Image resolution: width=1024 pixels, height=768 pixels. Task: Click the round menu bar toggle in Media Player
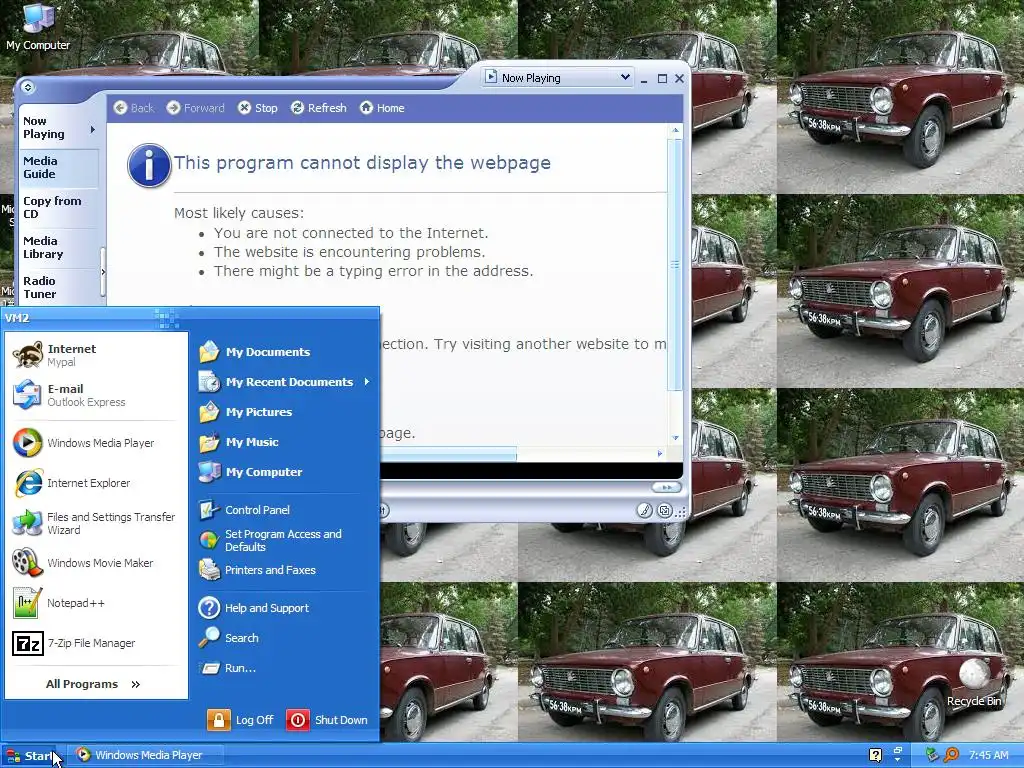click(27, 87)
